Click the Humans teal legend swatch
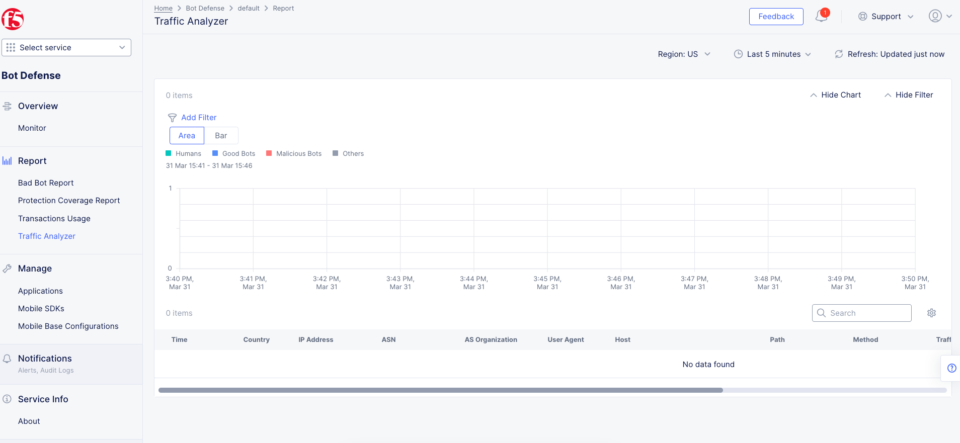960x443 pixels. coord(169,154)
